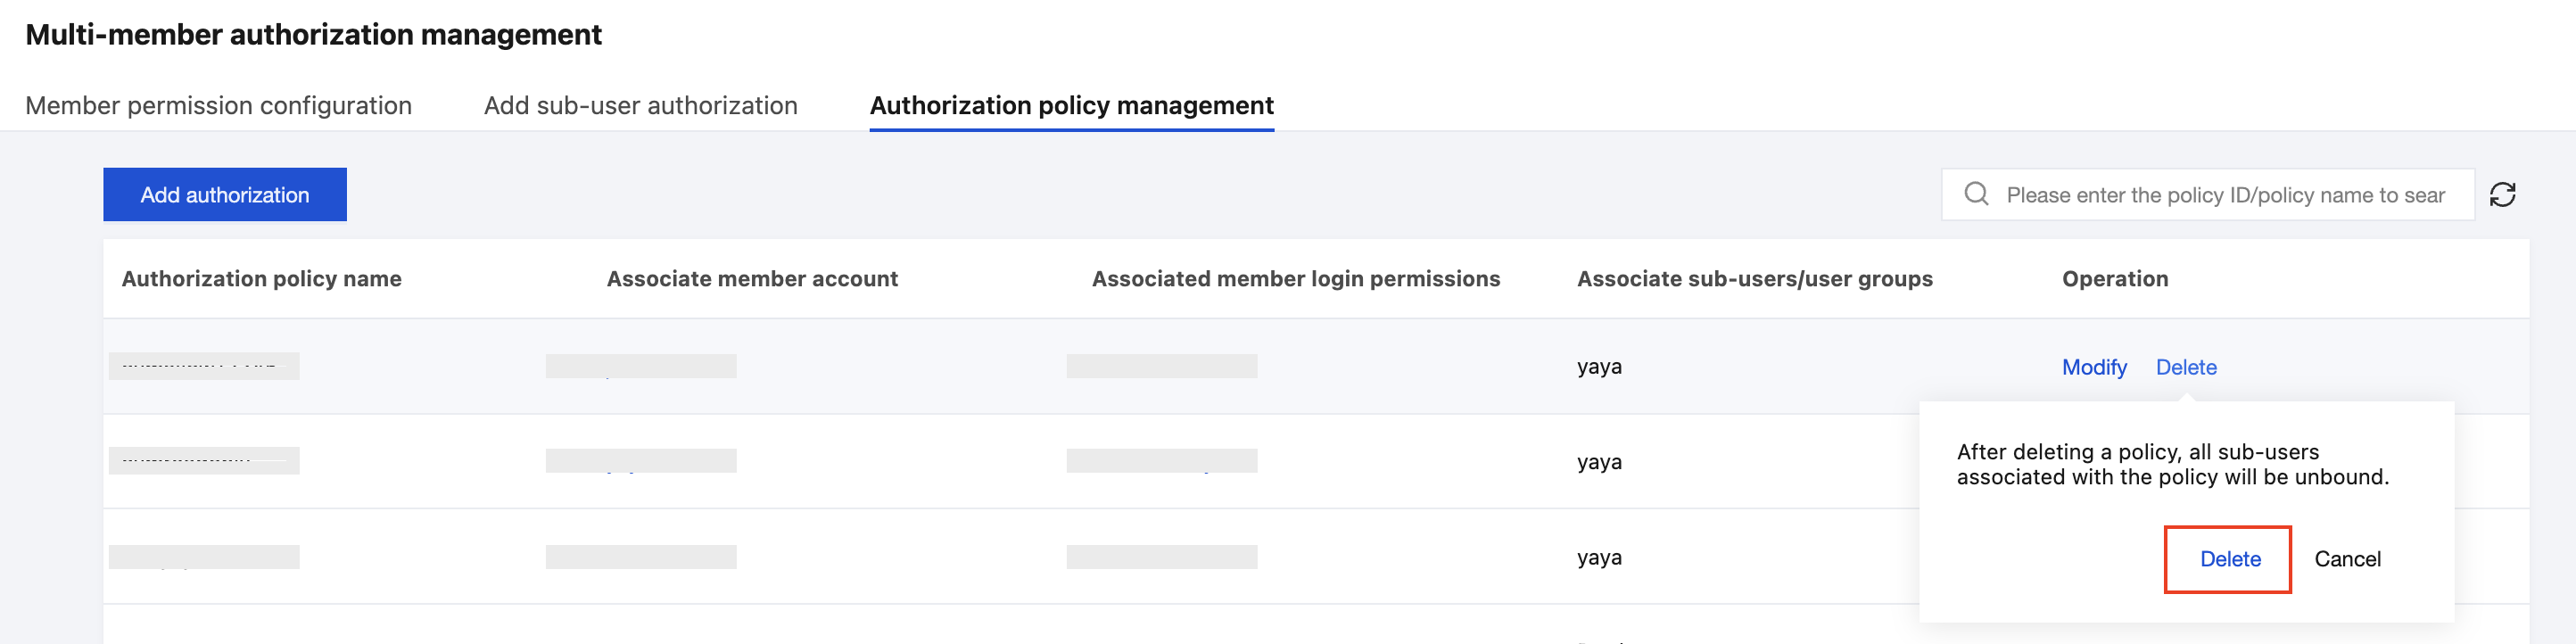This screenshot has height=644, width=2576.
Task: Click Associate sub-users/user groups column header
Action: [1754, 279]
